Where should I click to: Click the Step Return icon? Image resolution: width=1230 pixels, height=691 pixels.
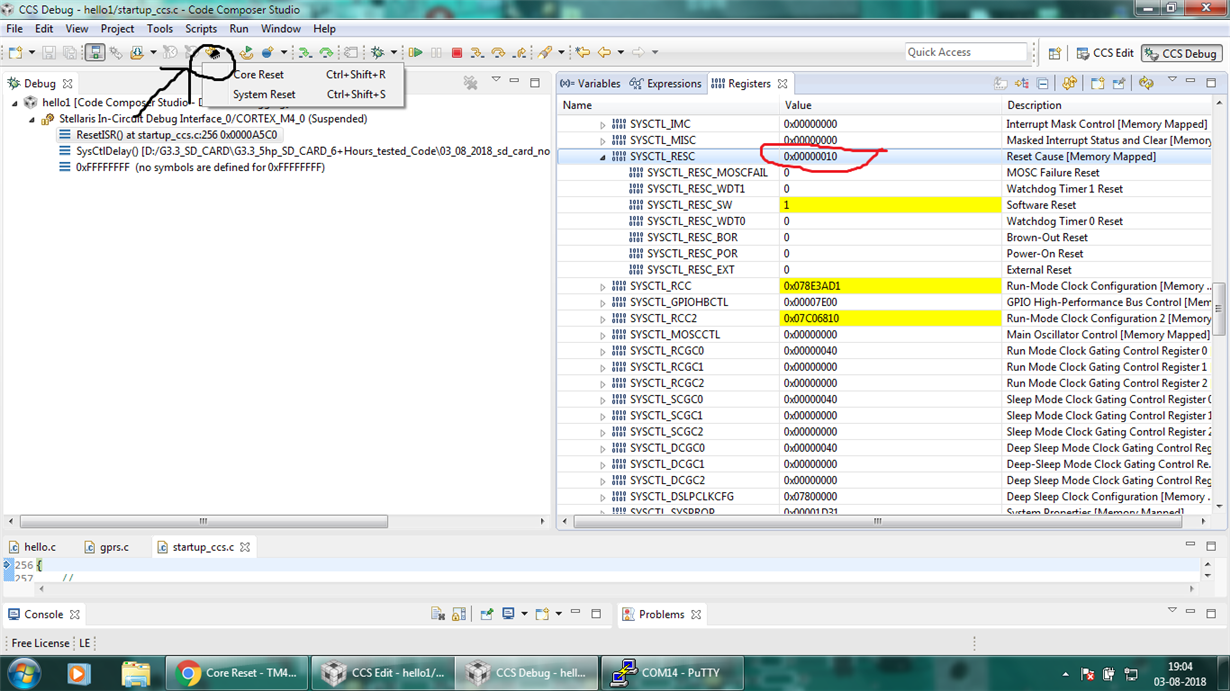click(519, 52)
